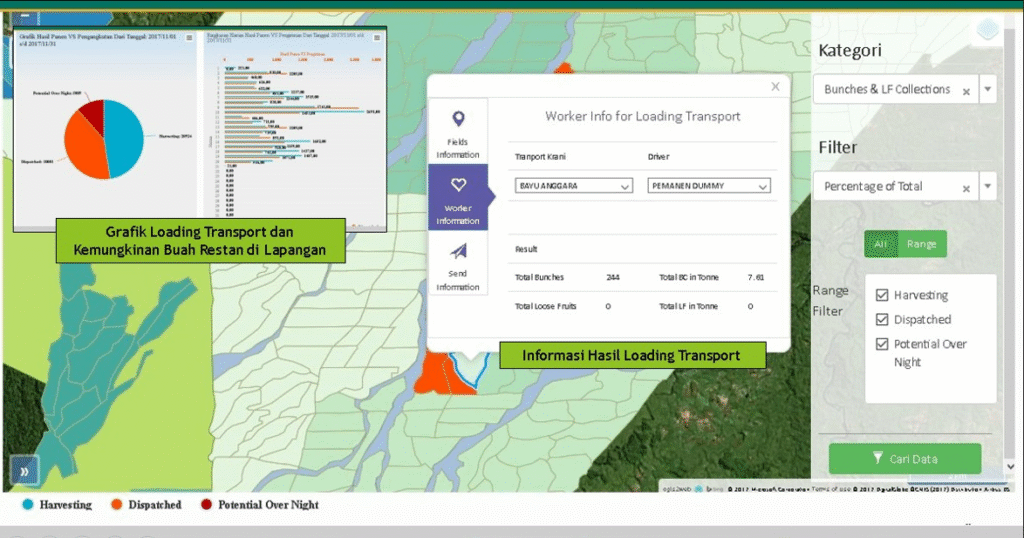The width and height of the screenshot is (1024, 538).
Task: Open the Fields Information tab
Action: pos(458,133)
